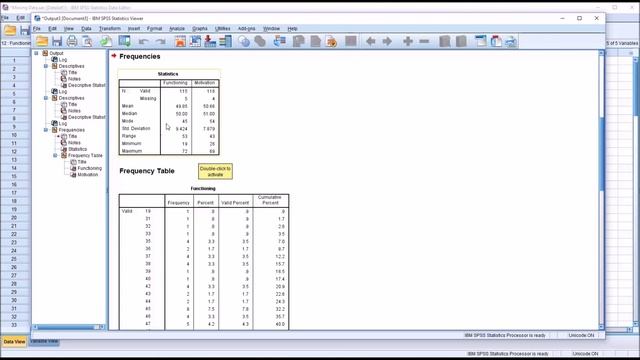Select Last Output toolbar icon
Viewport: 640px width, 360px height.
point(280,41)
